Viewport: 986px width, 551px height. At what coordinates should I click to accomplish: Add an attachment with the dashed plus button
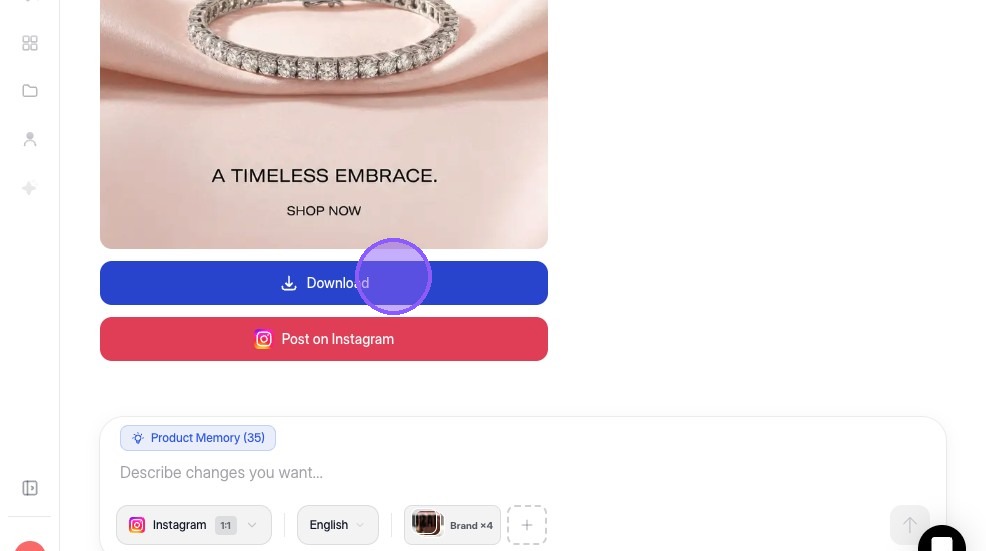[527, 525]
